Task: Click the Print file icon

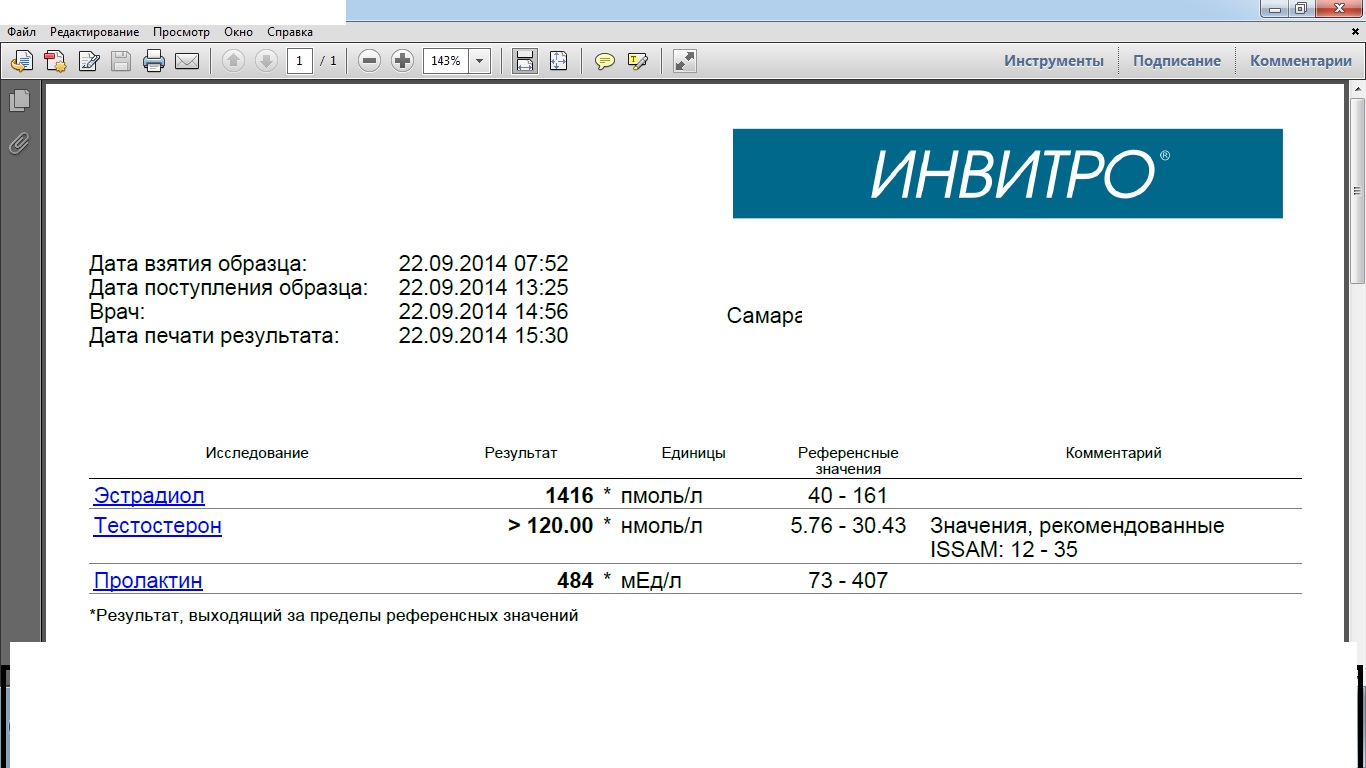Action: point(153,62)
